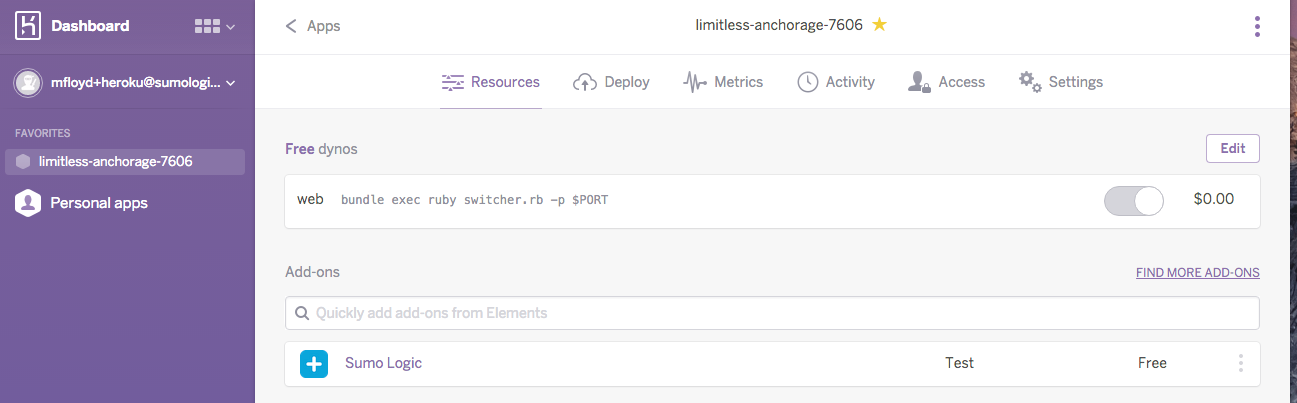
Task: Expand the mfloyd+heroku account dropdown
Action: coord(230,83)
